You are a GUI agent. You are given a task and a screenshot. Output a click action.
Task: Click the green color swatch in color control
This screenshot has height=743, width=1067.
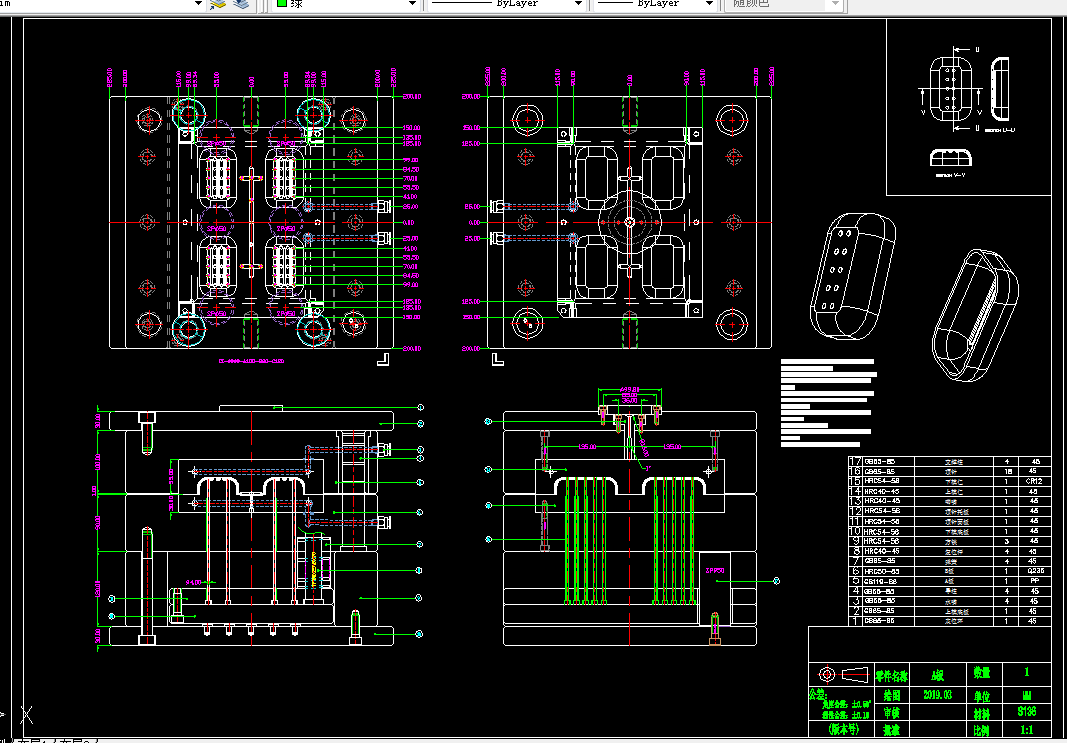click(281, 3)
